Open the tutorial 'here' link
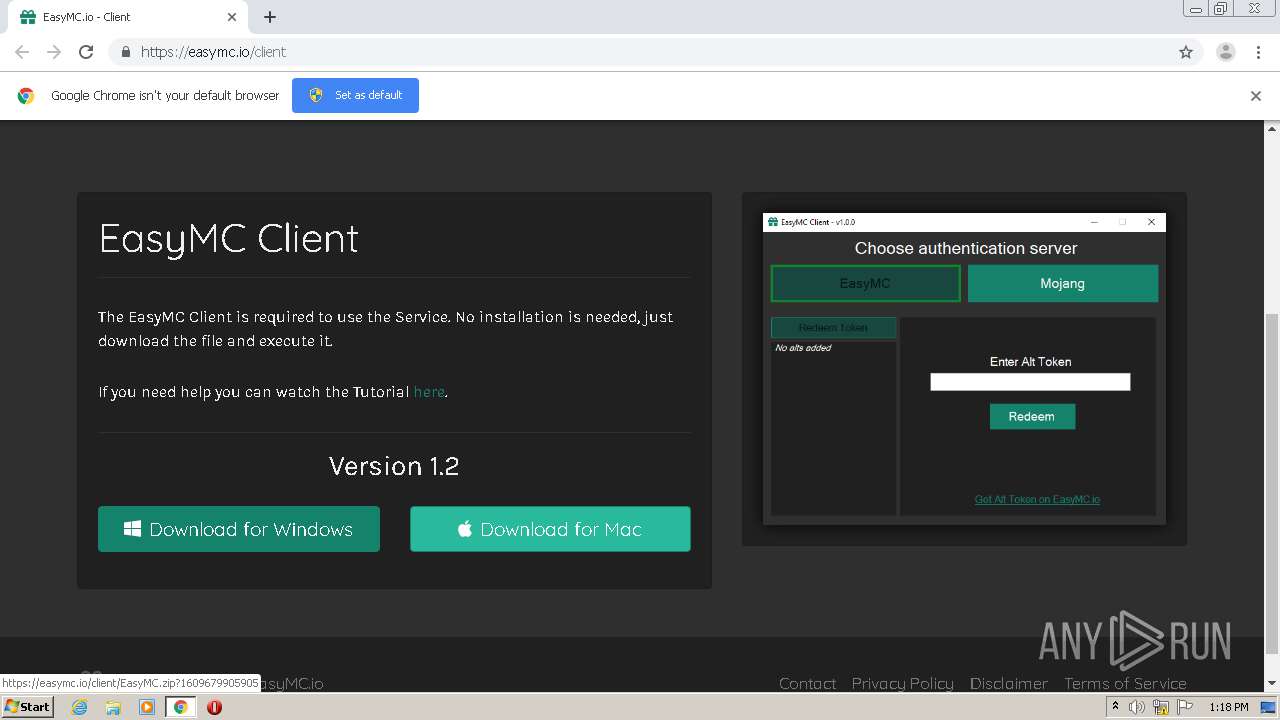The image size is (1280, 720). click(429, 392)
